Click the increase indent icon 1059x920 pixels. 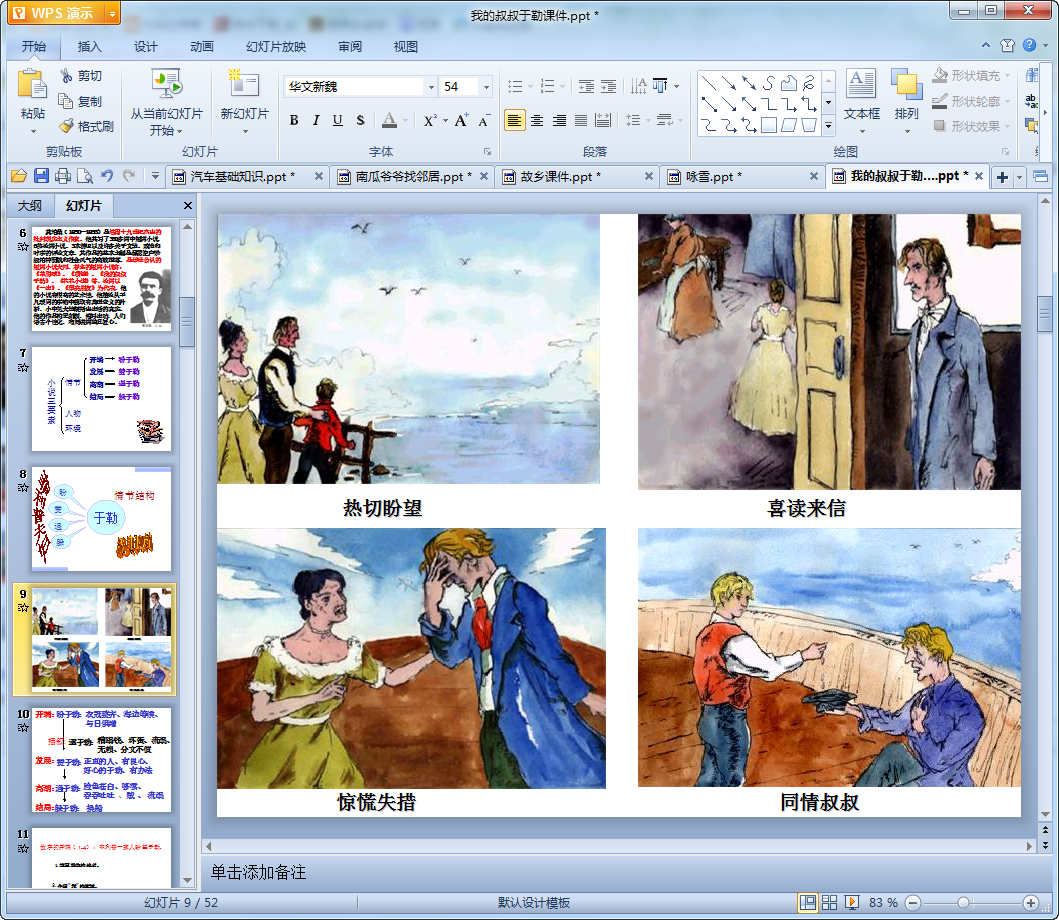(609, 86)
